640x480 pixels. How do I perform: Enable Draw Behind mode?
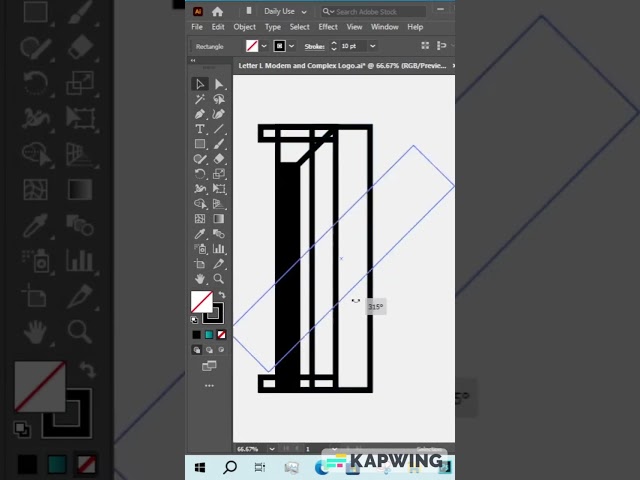[x=209, y=350]
